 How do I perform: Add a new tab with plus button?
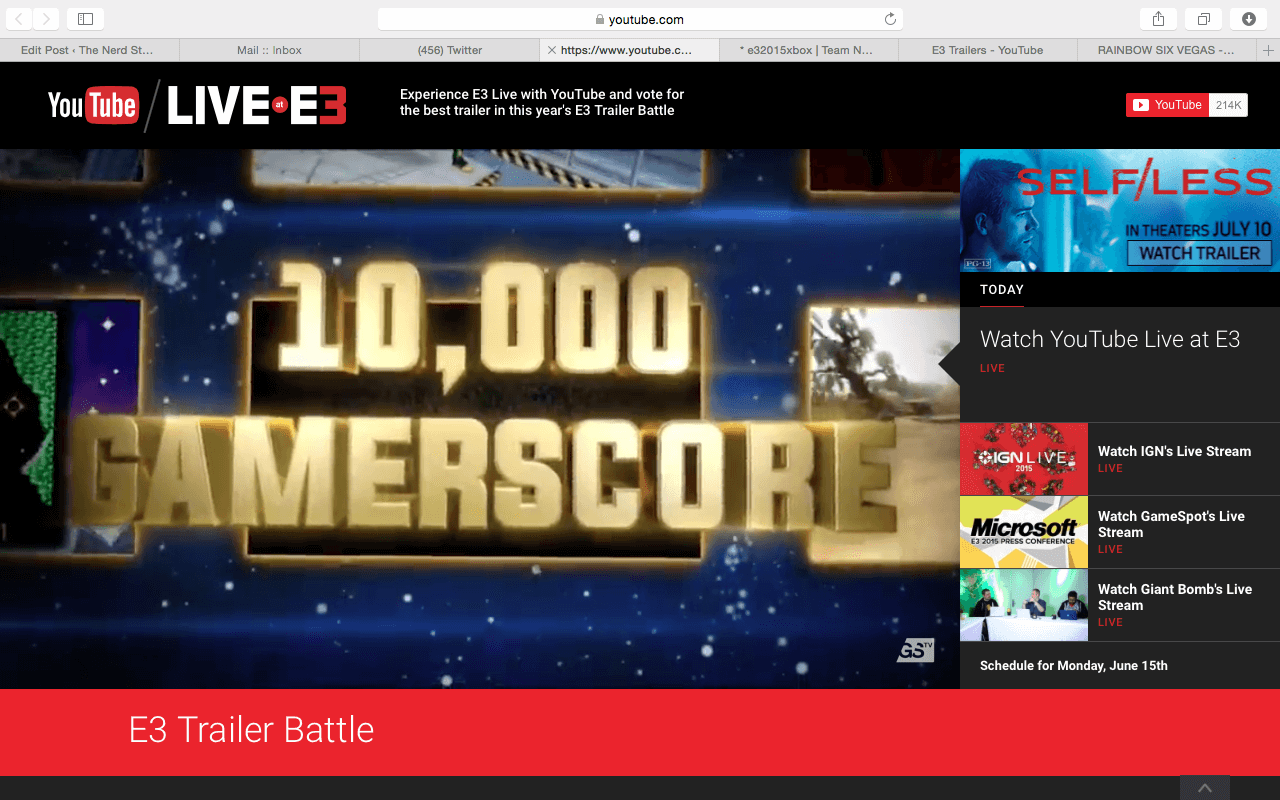tap(1269, 50)
